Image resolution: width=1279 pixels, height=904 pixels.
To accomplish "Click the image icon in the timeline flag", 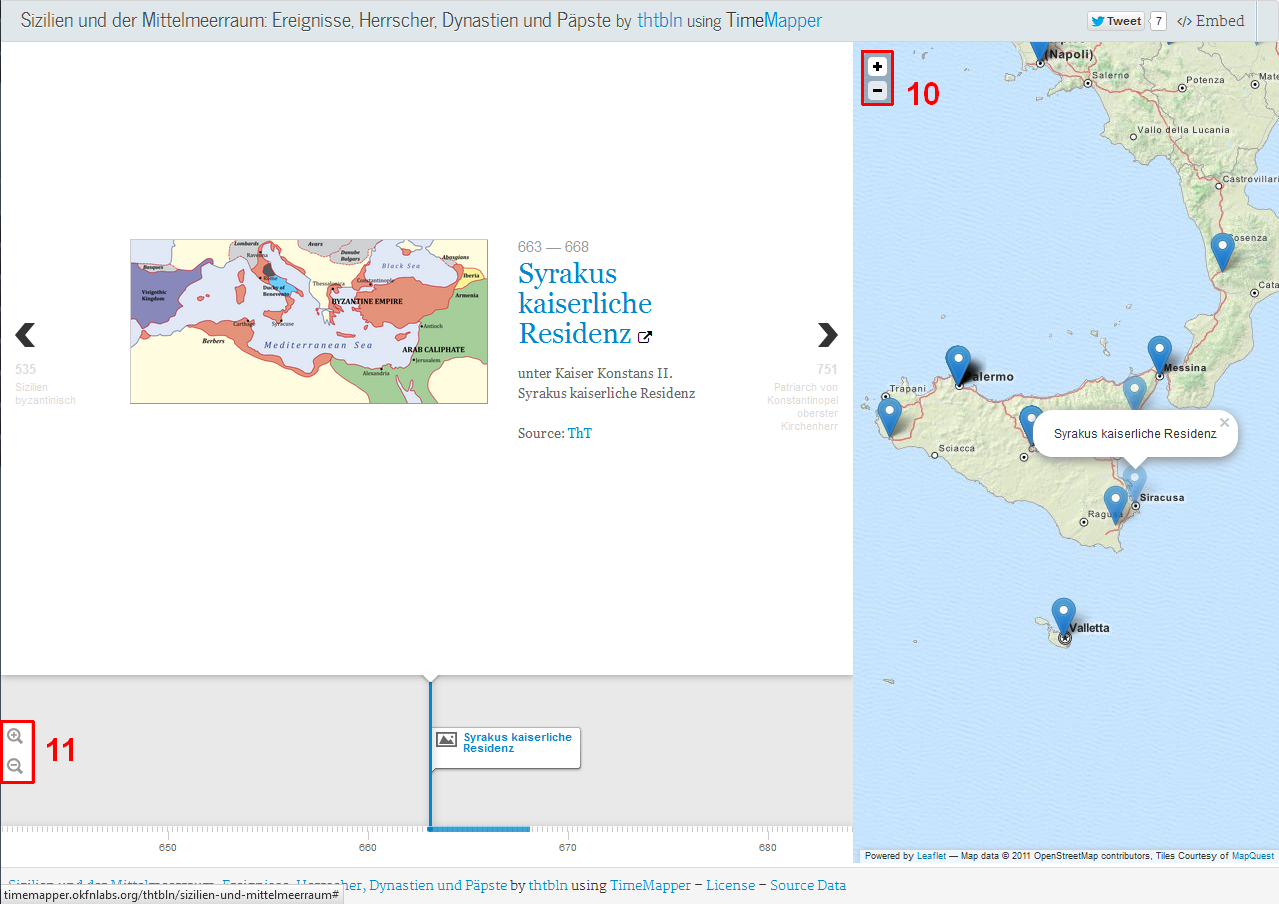I will pos(447,740).
